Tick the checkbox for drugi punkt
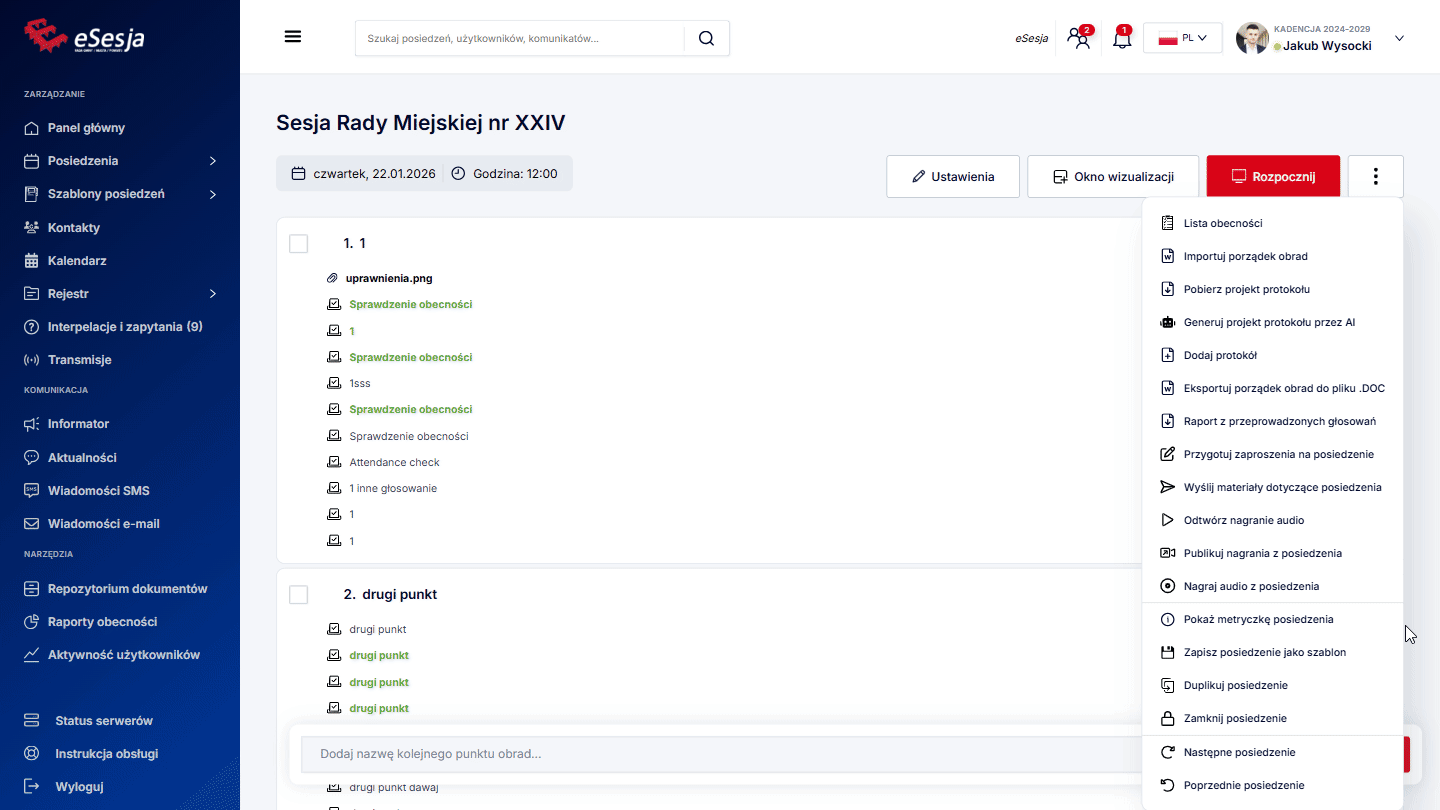 coord(298,595)
